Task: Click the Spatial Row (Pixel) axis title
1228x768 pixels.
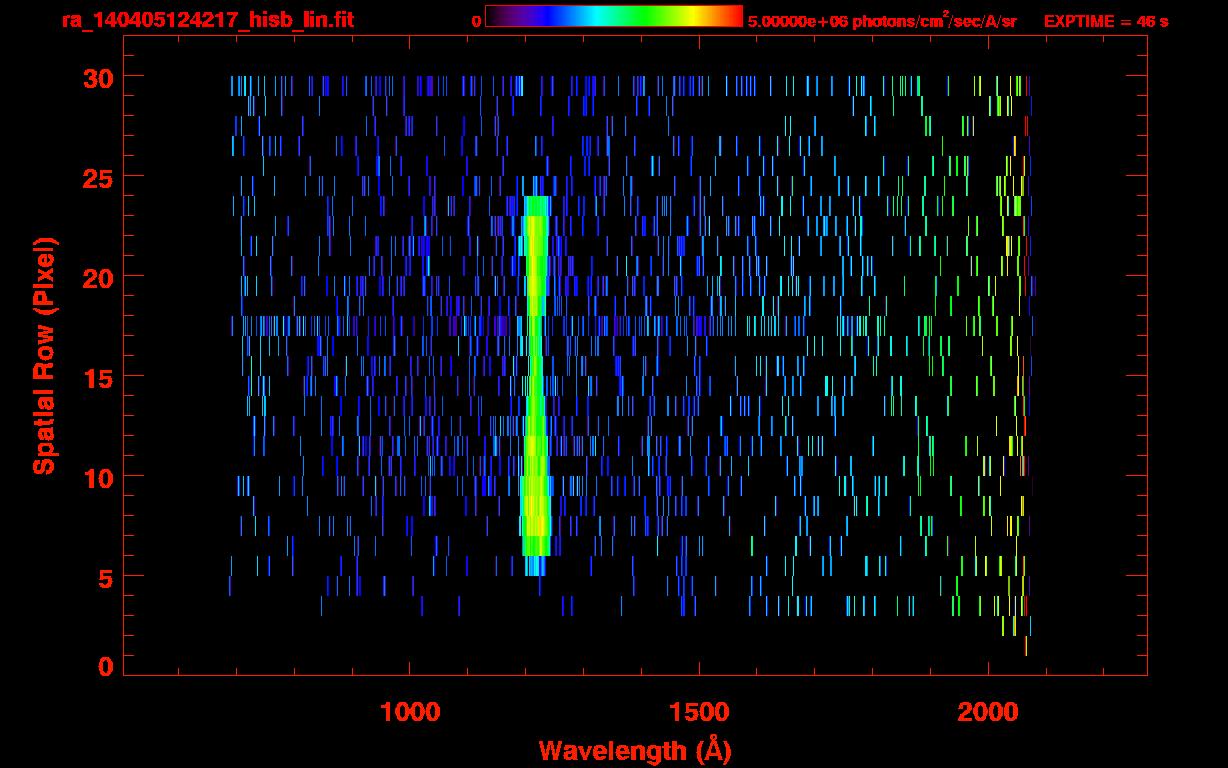Action: [44, 356]
